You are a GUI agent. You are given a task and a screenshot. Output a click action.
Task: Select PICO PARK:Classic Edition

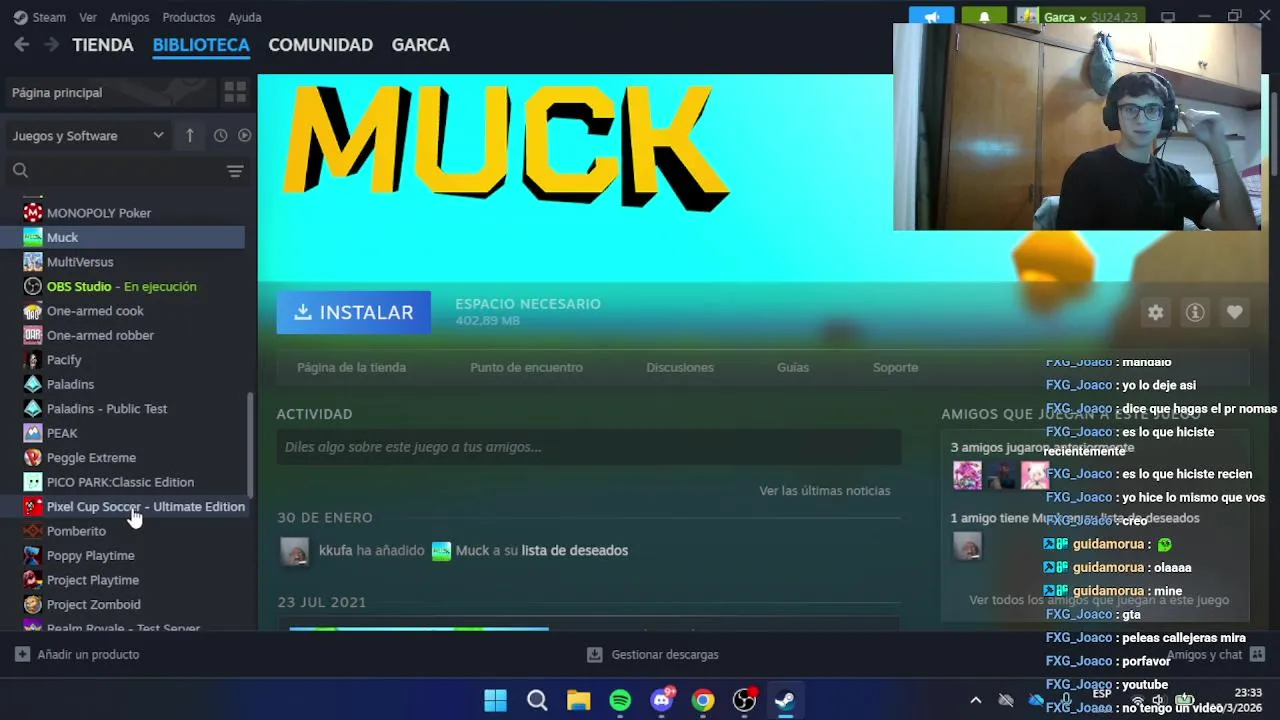pyautogui.click(x=122, y=482)
